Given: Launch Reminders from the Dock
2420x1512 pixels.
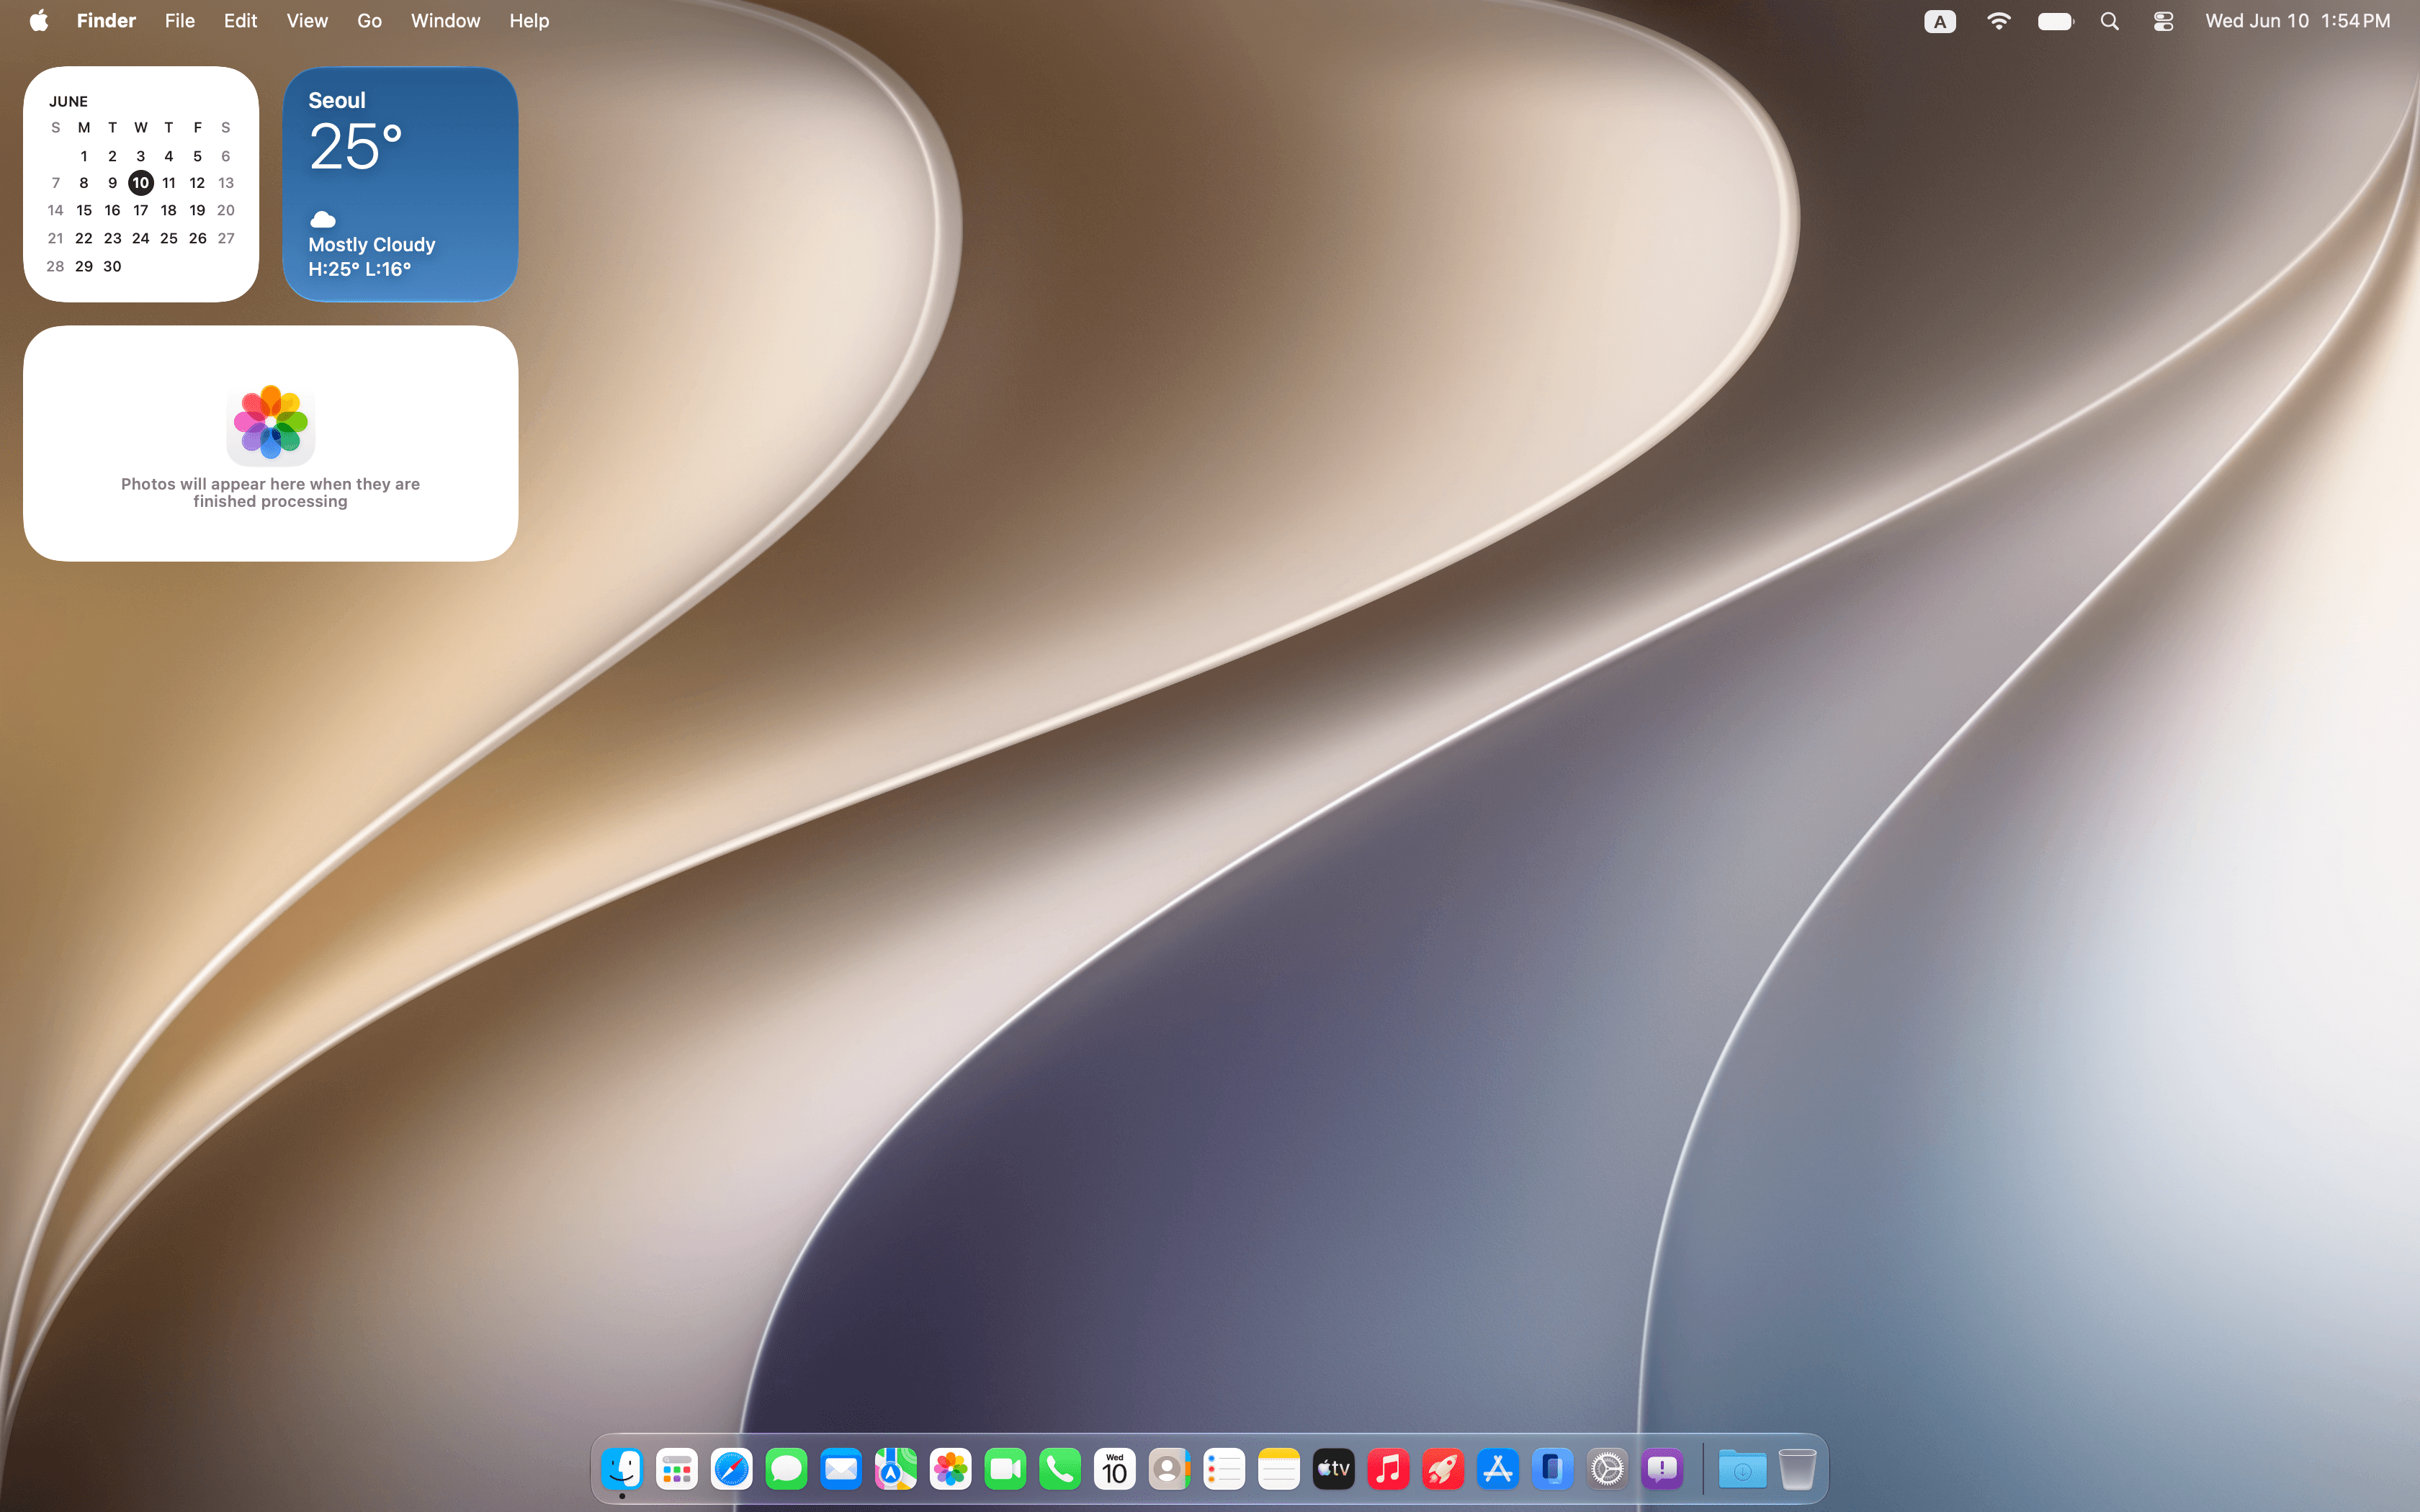Looking at the screenshot, I should click(x=1224, y=1468).
